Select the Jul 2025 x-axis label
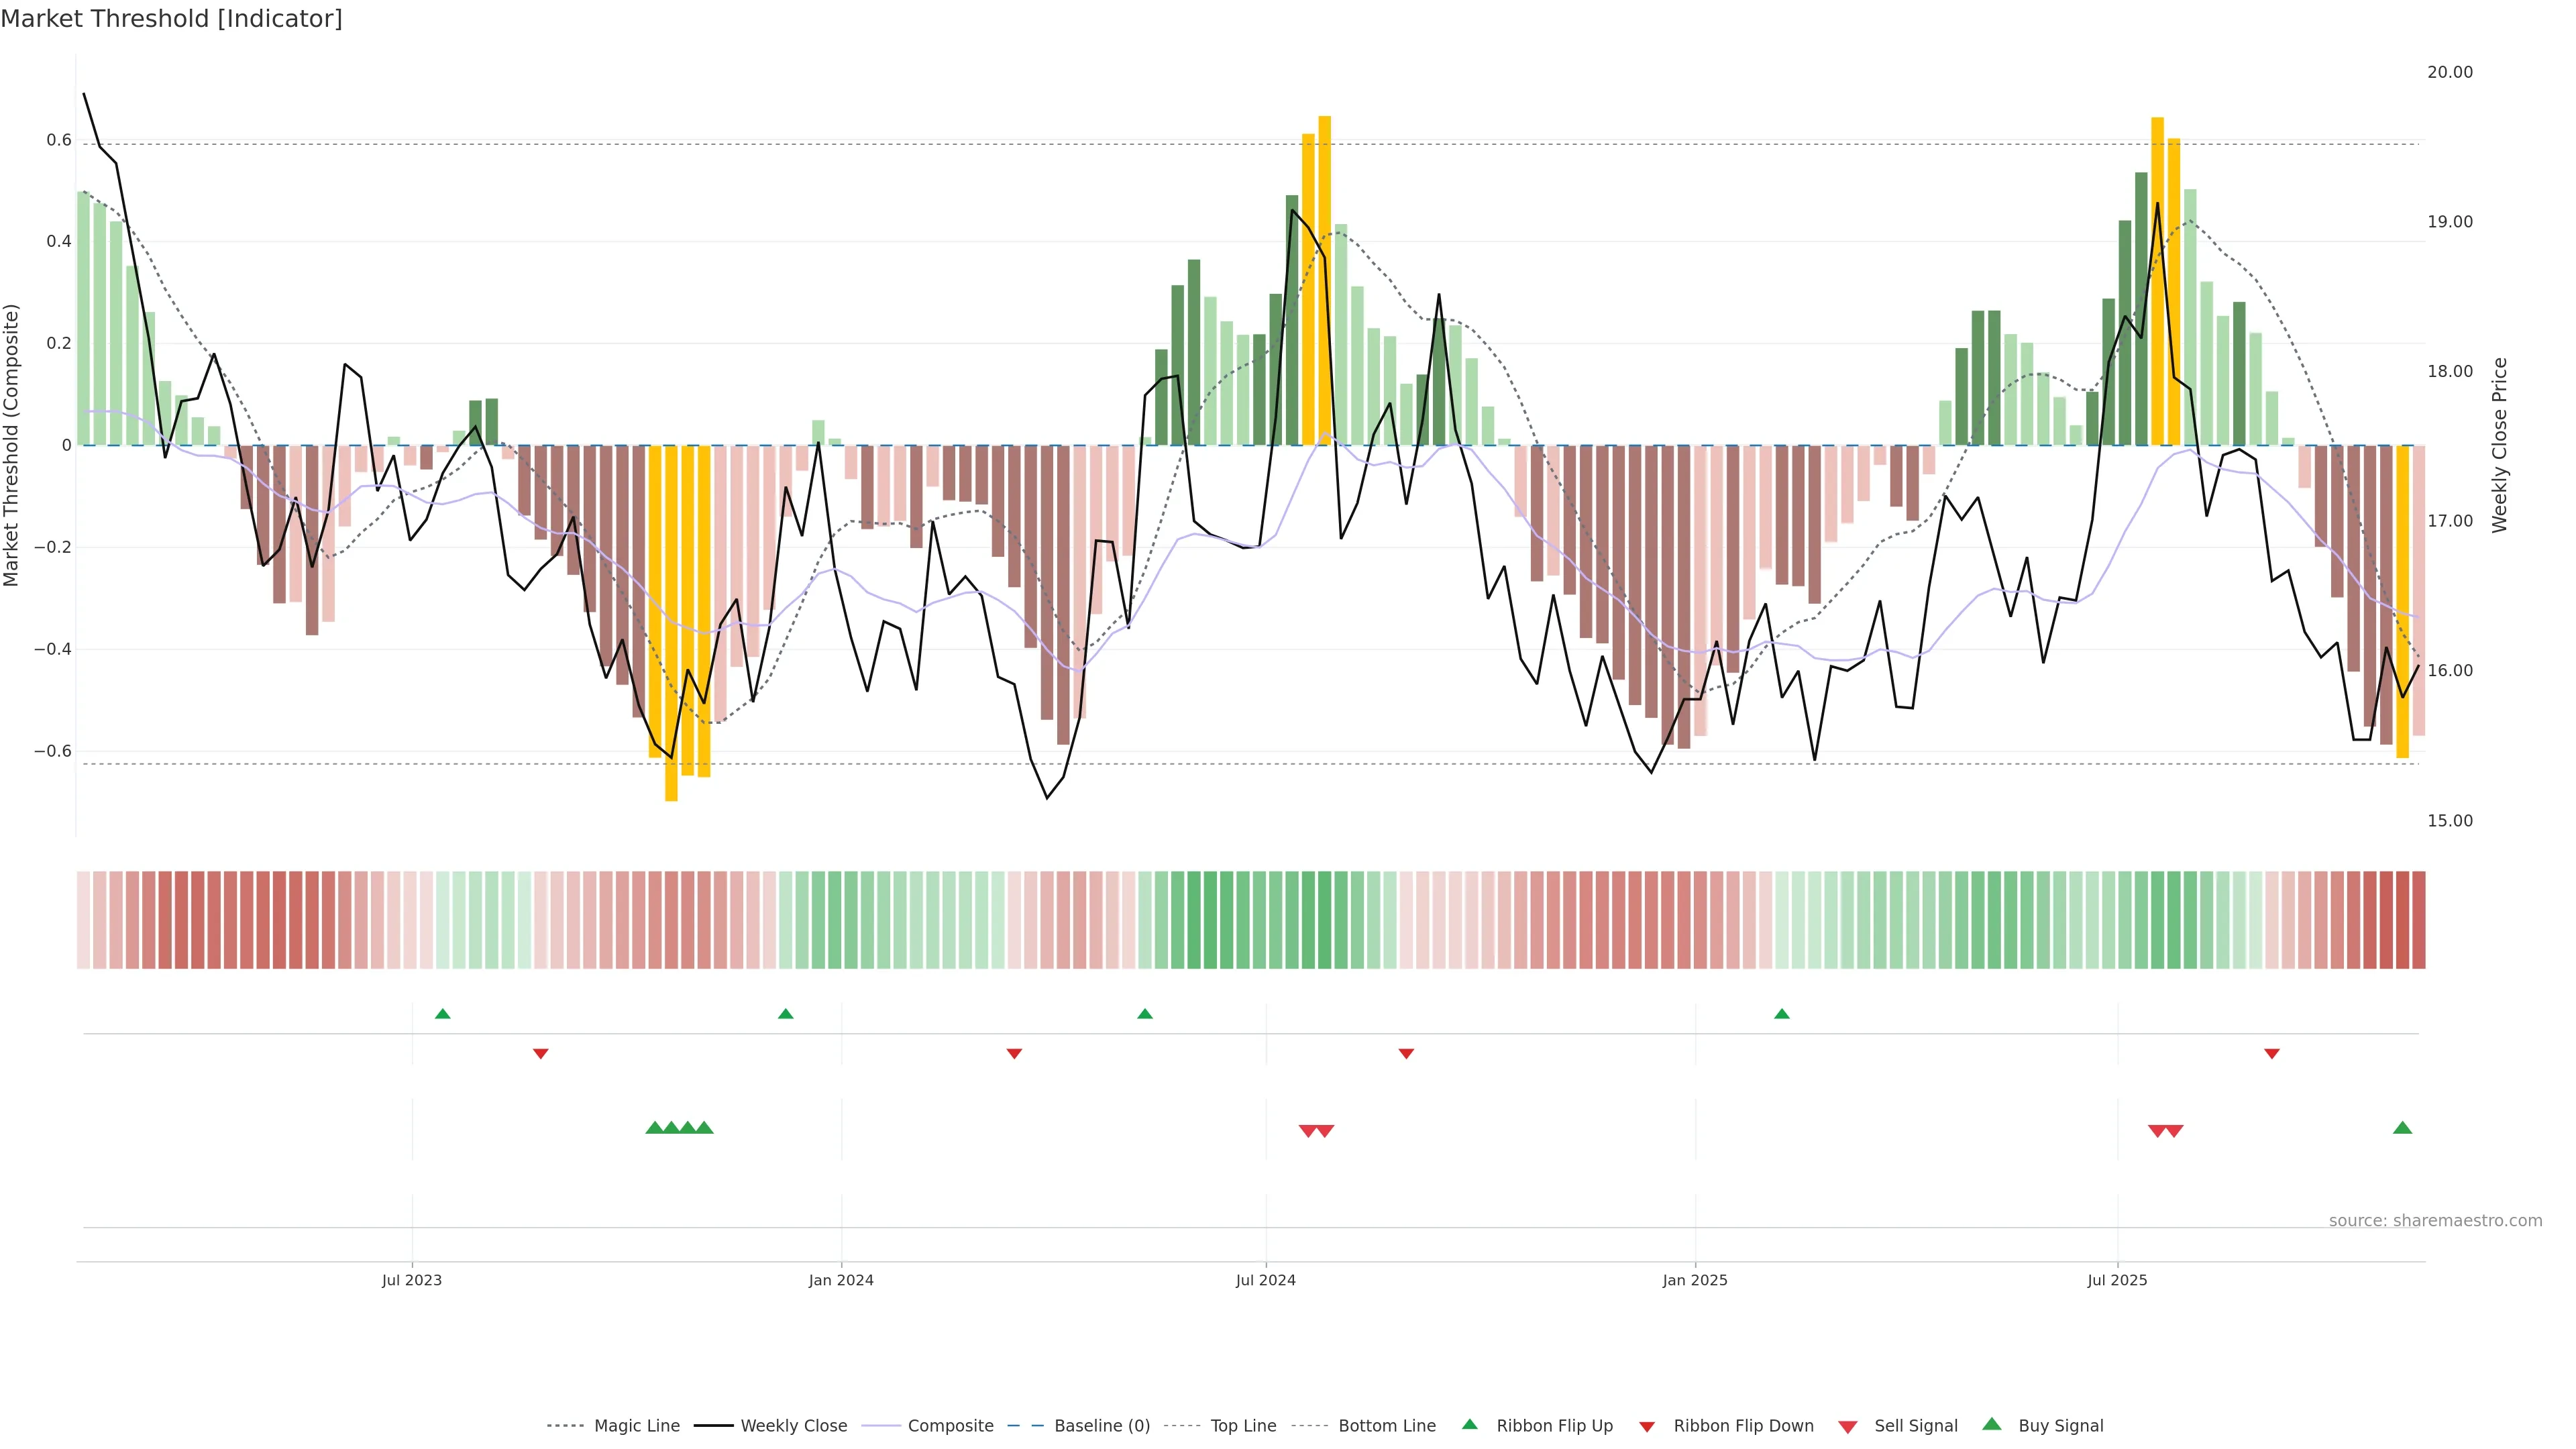The image size is (2576, 1449). click(x=2117, y=1280)
